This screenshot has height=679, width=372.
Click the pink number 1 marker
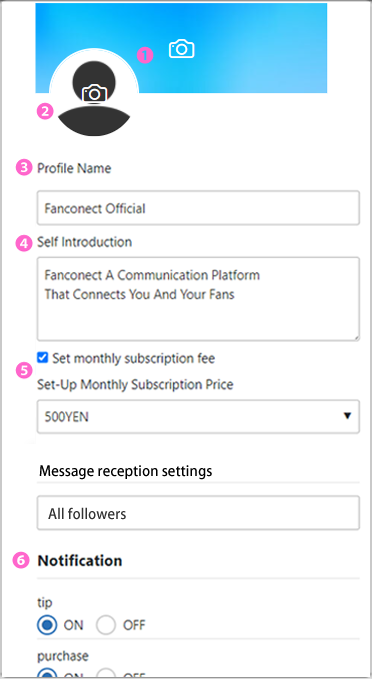145,55
